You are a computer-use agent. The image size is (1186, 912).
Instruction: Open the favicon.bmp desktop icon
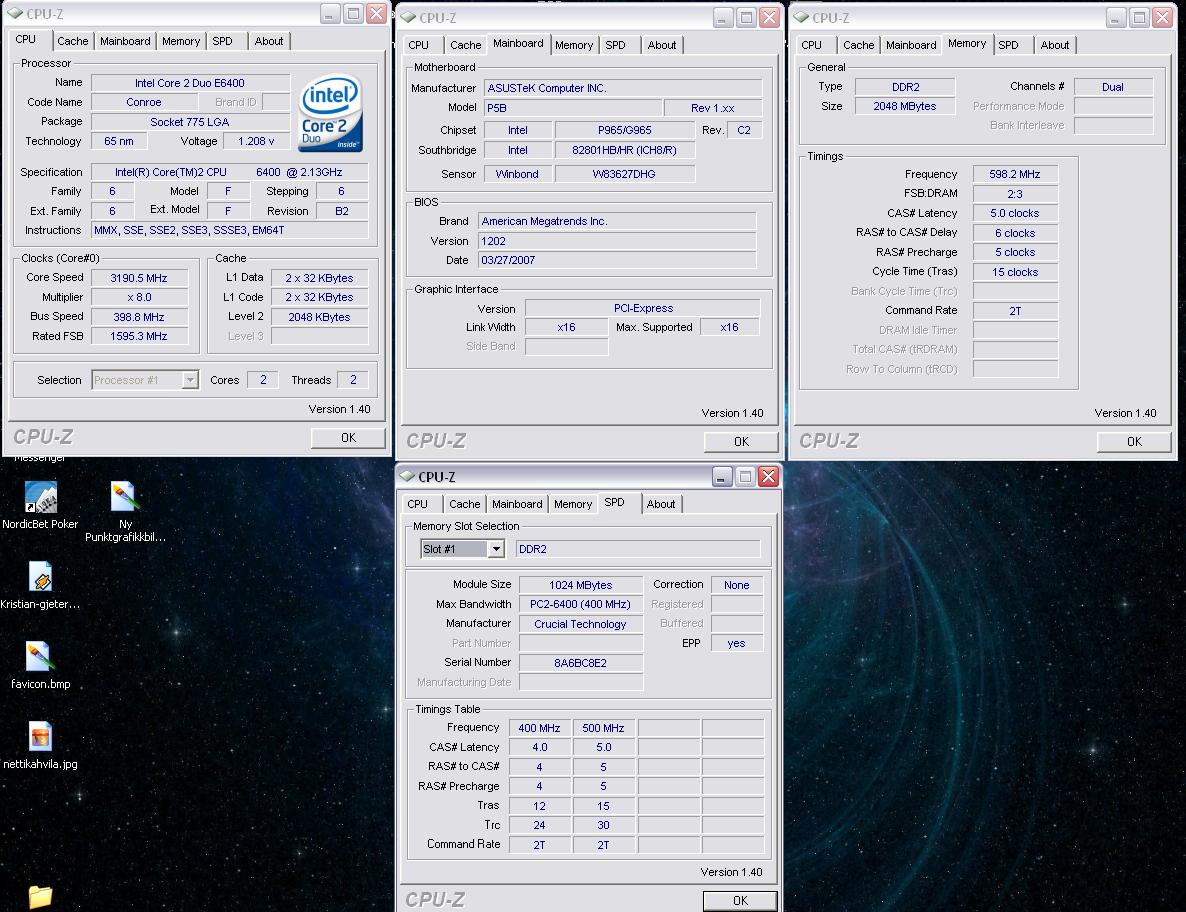[x=40, y=665]
